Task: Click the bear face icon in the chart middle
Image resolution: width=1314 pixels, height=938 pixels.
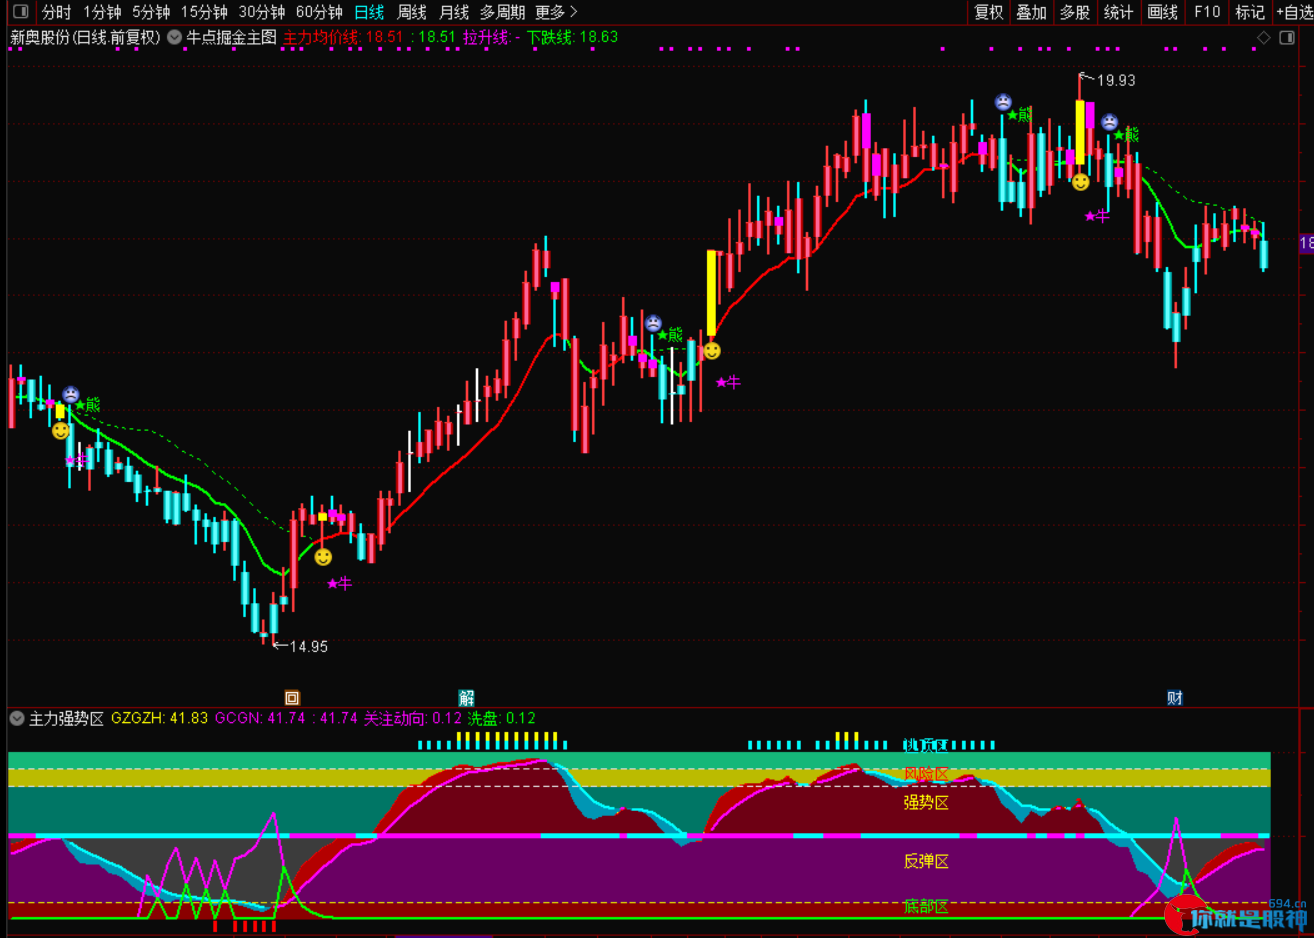Action: point(653,324)
